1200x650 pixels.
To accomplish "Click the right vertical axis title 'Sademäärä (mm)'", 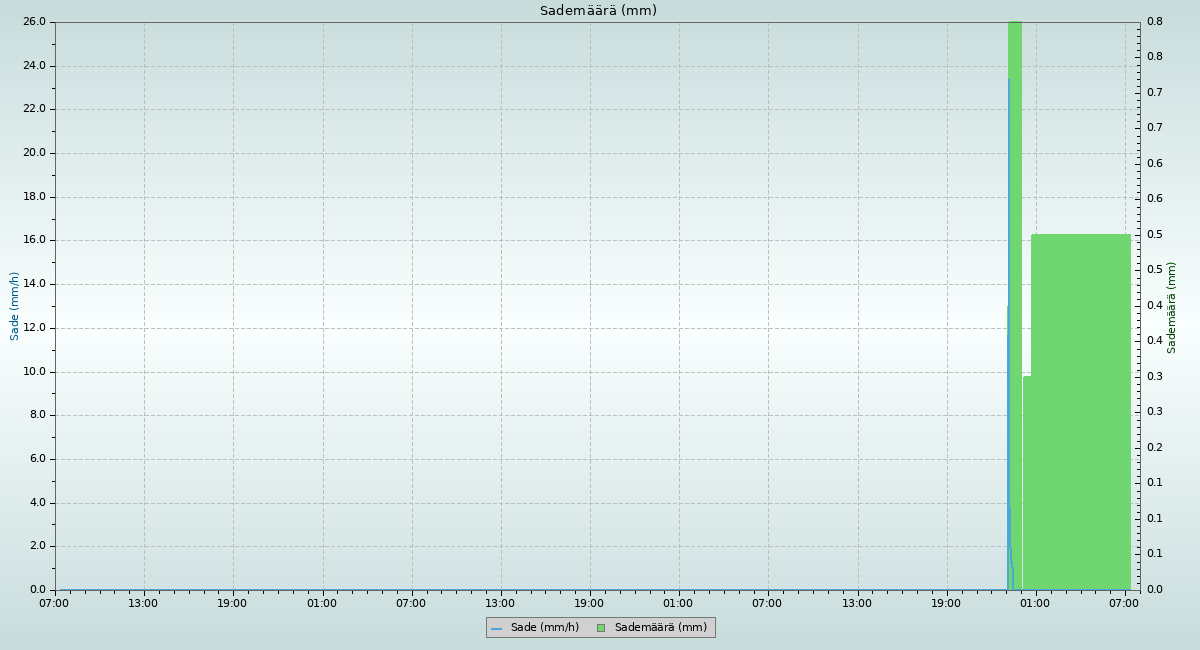I will (x=1172, y=307).
